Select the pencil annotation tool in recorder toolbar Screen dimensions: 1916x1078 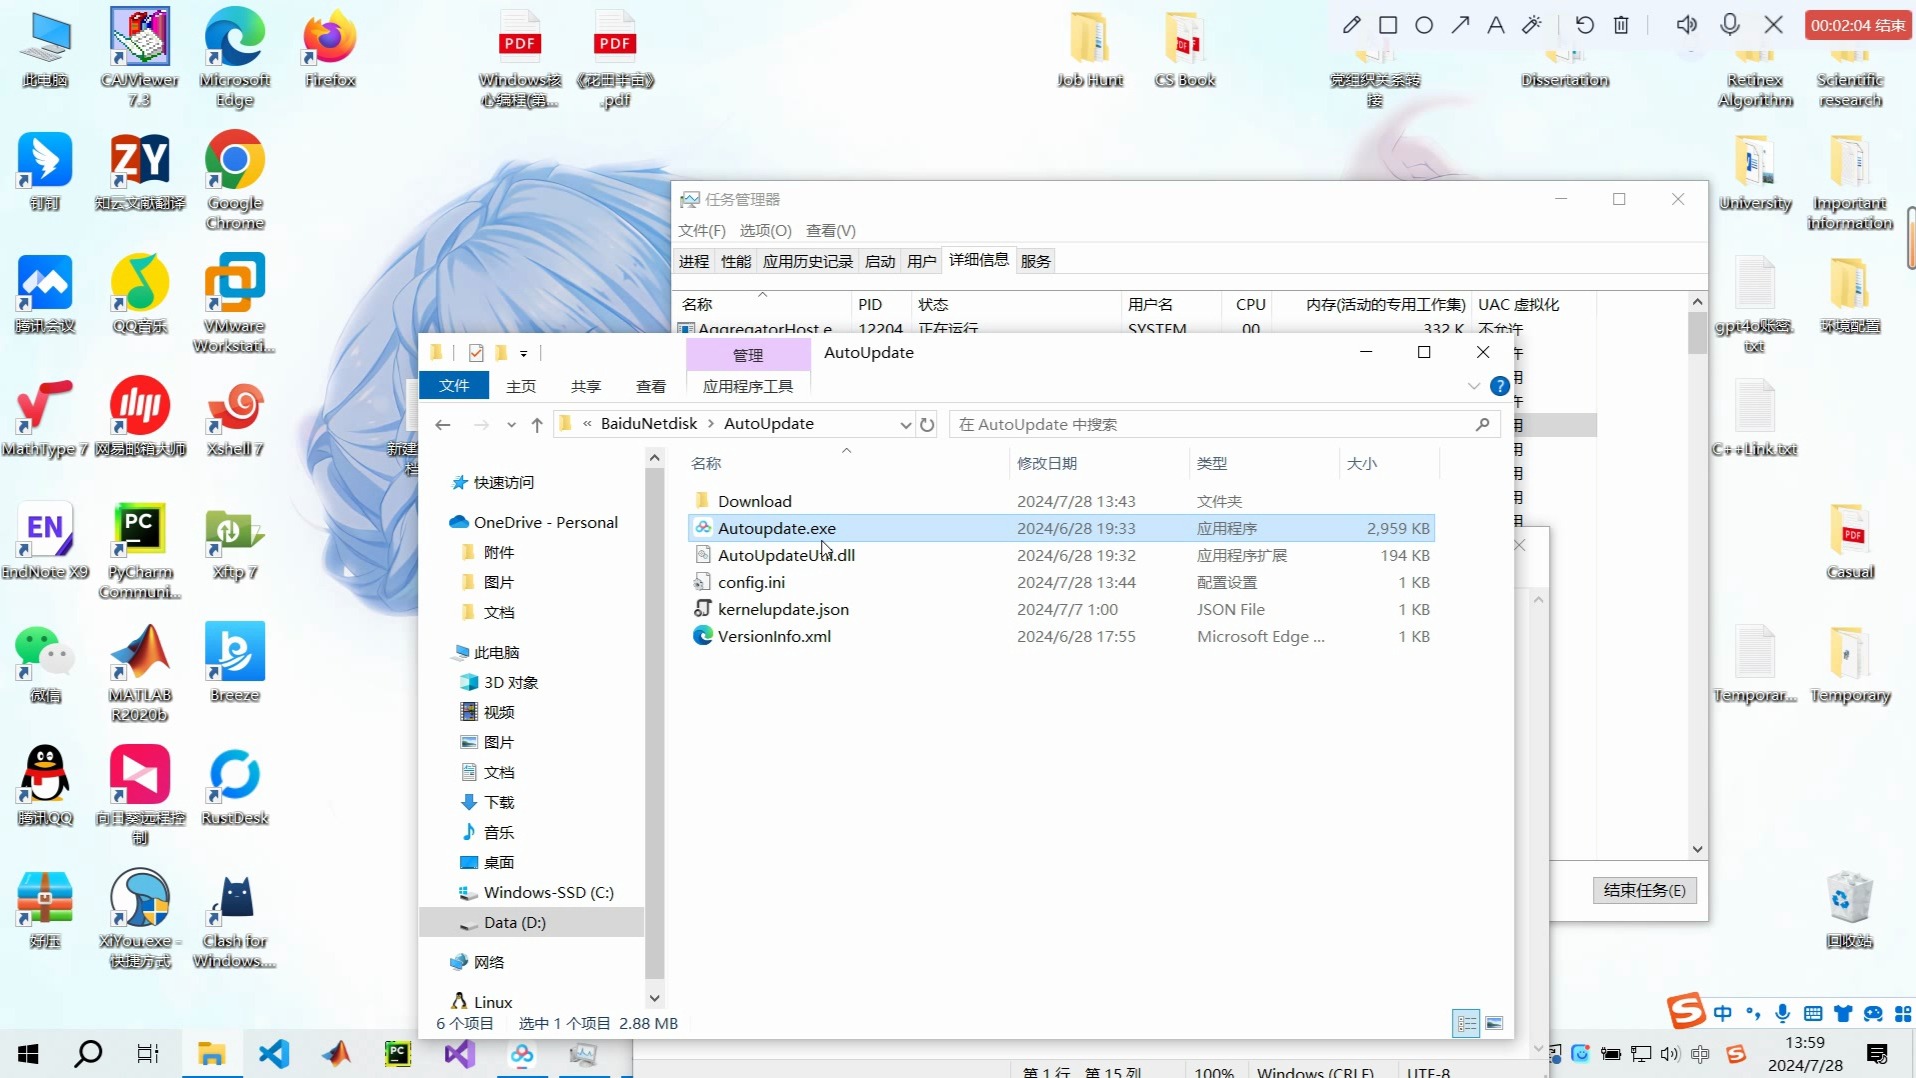click(x=1352, y=25)
